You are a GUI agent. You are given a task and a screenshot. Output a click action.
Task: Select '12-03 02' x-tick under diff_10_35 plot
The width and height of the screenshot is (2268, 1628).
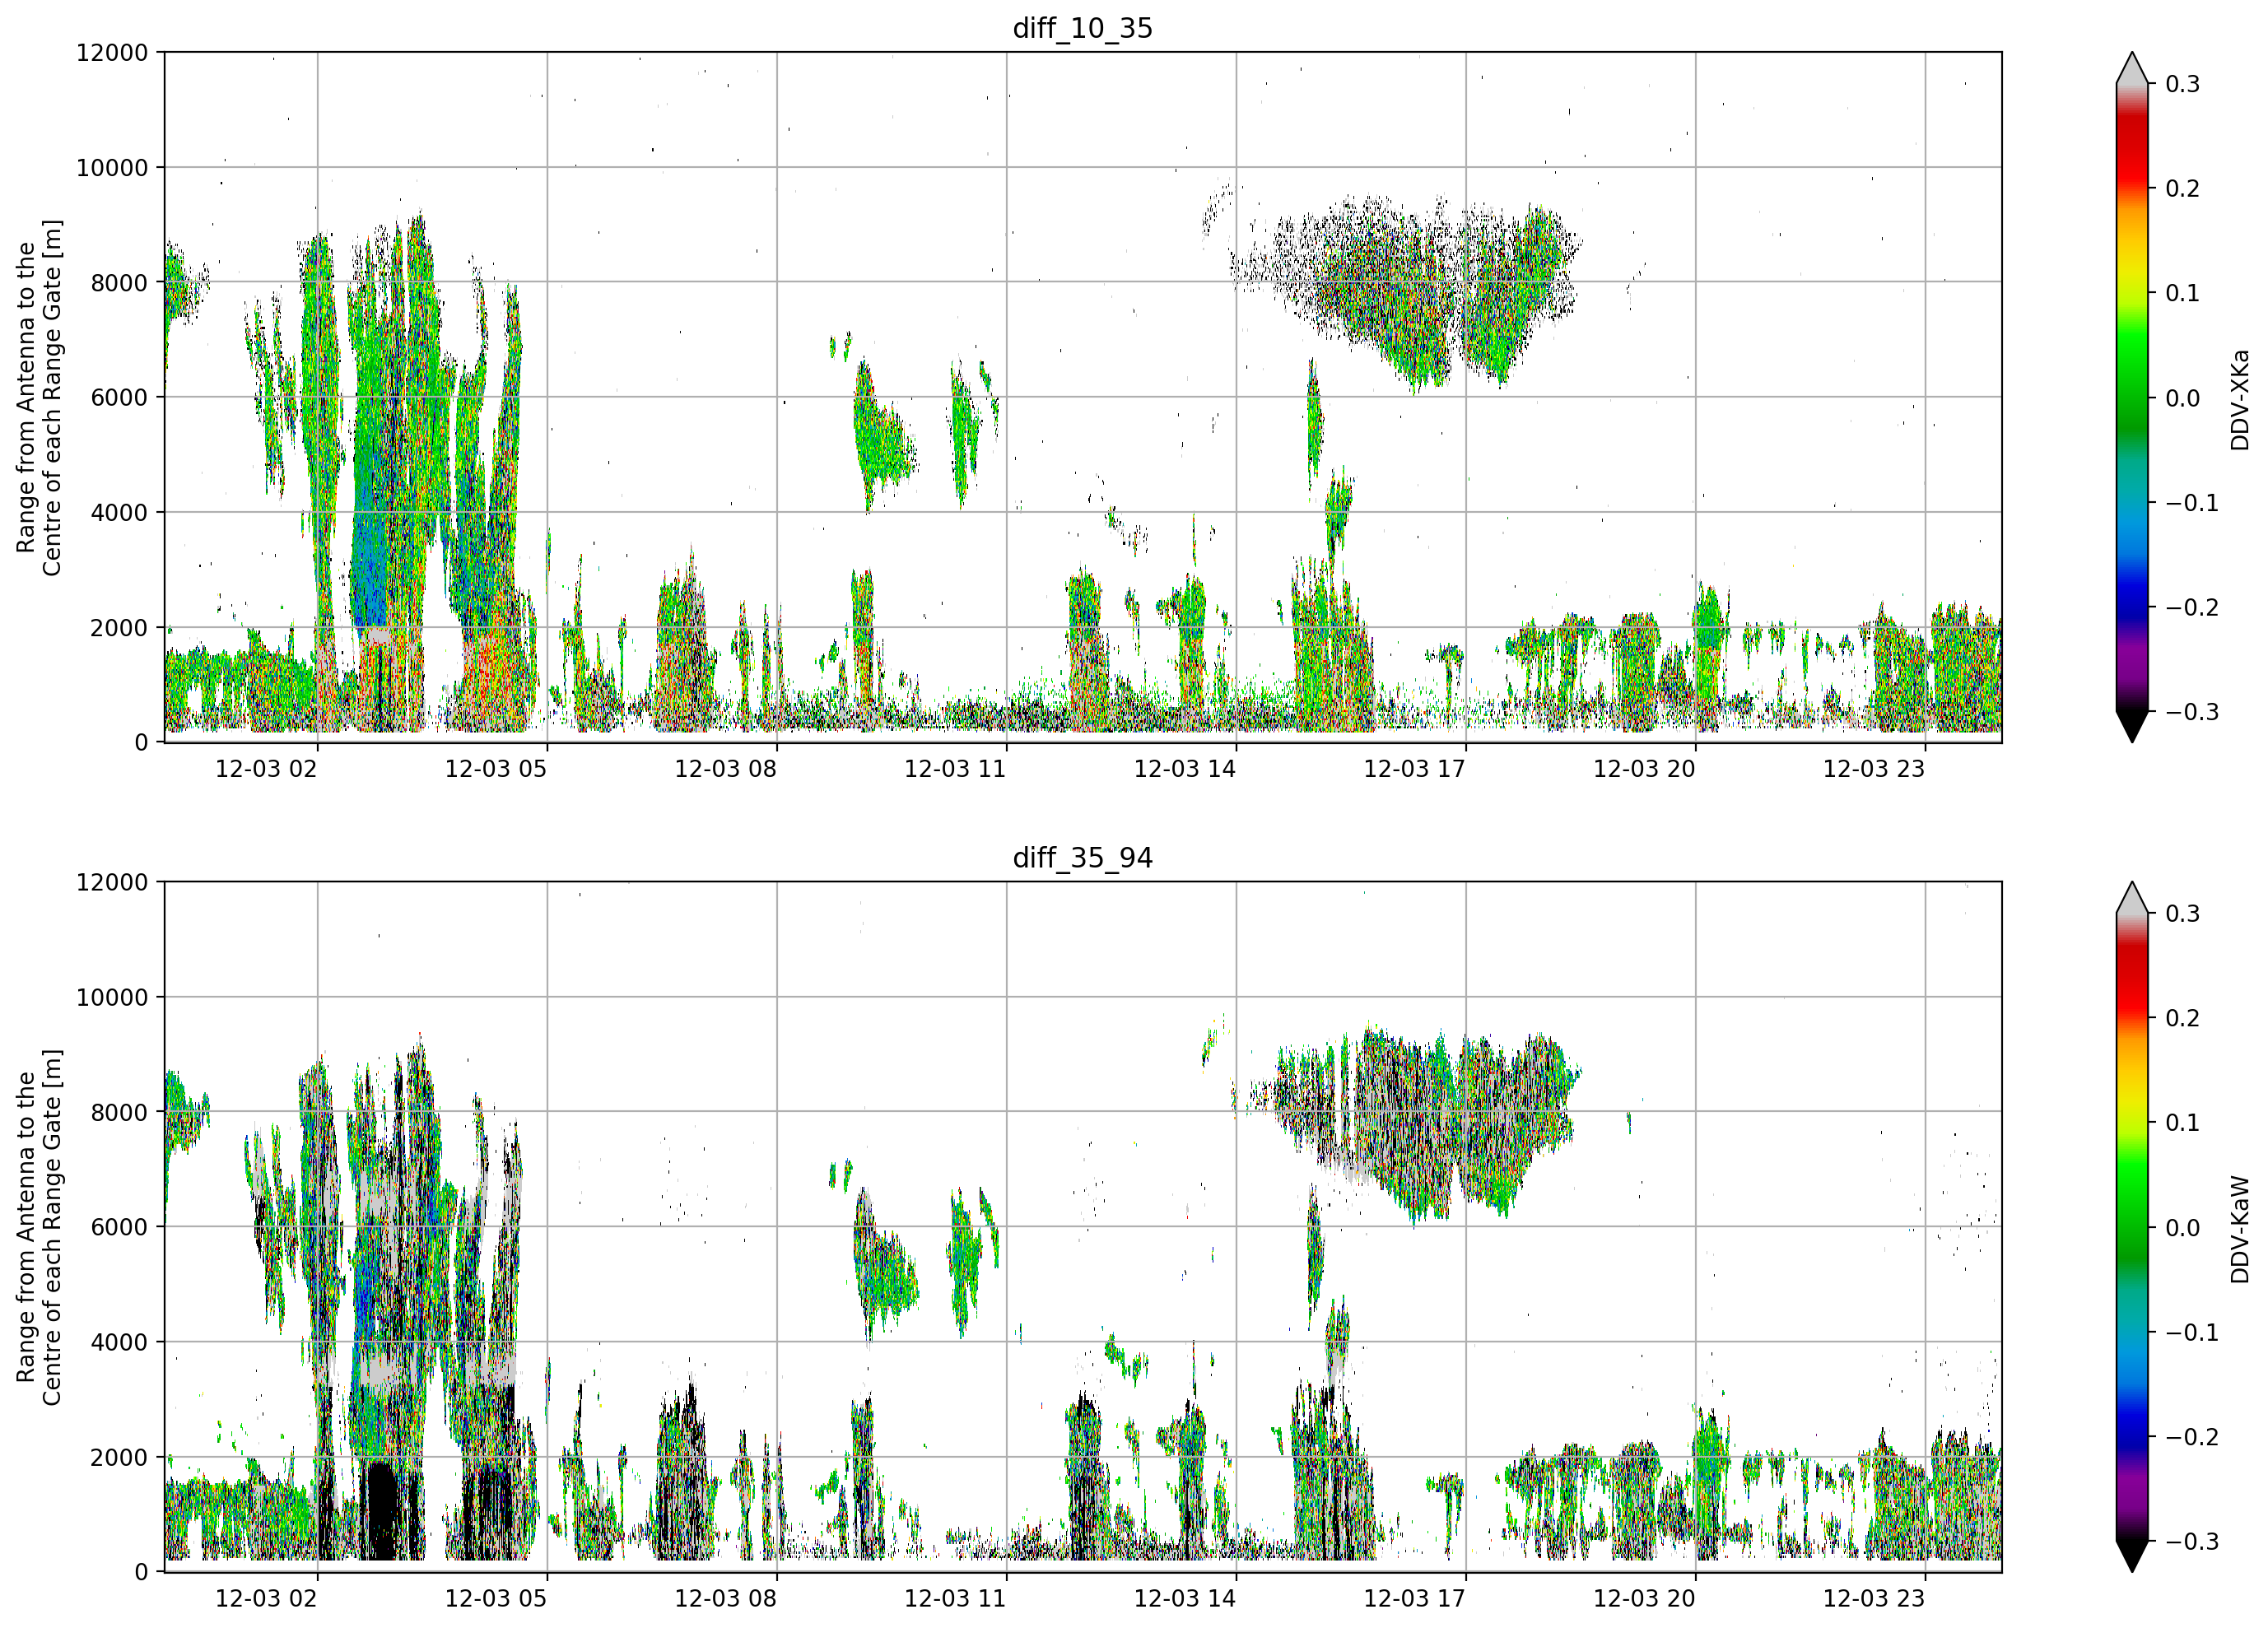[266, 769]
